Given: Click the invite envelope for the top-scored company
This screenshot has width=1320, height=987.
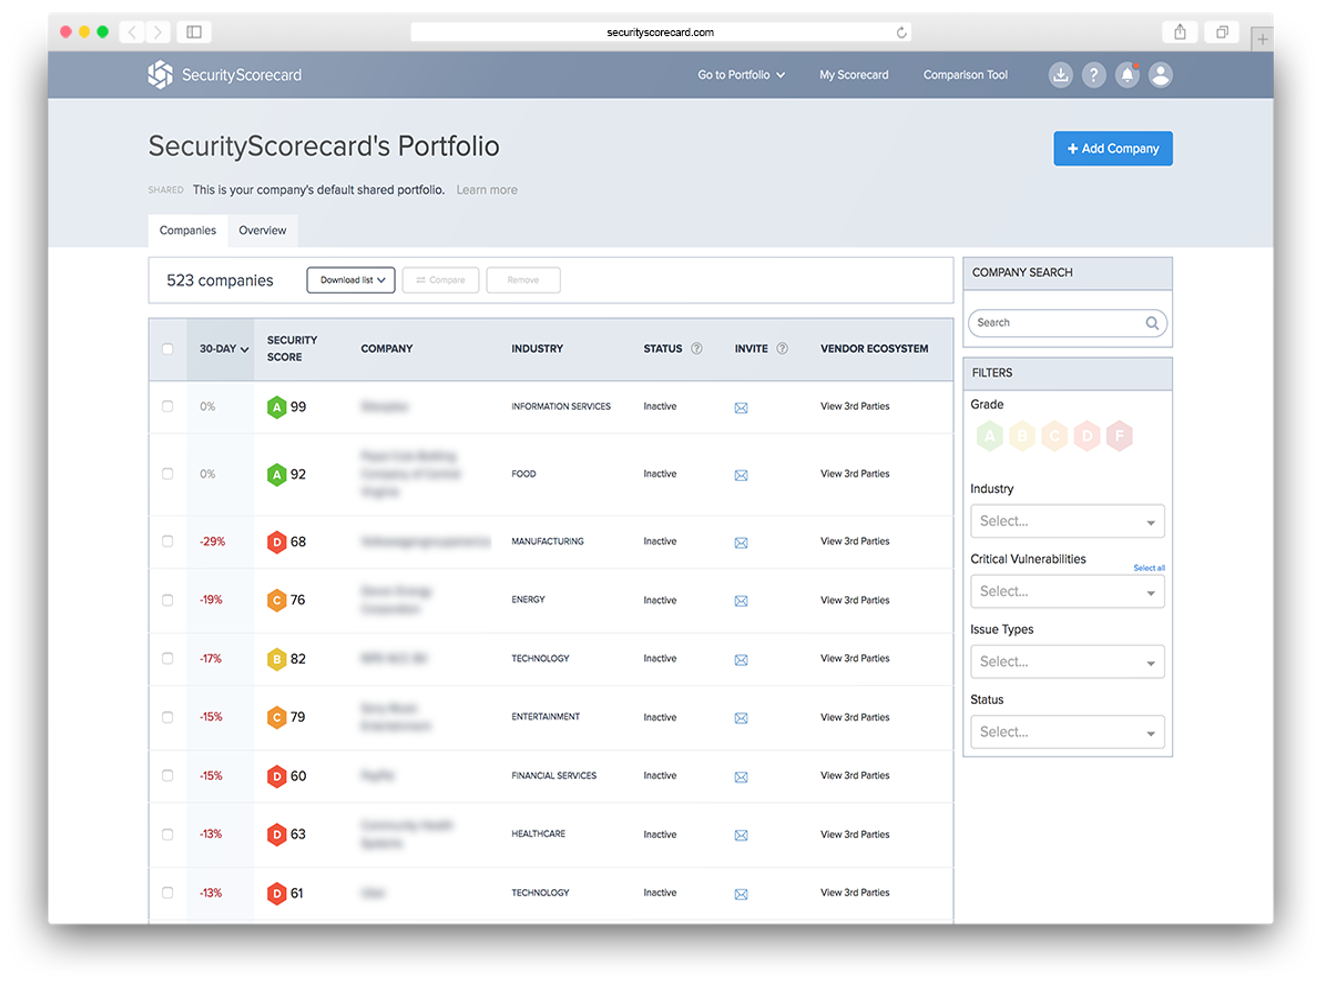Looking at the screenshot, I should (x=740, y=407).
